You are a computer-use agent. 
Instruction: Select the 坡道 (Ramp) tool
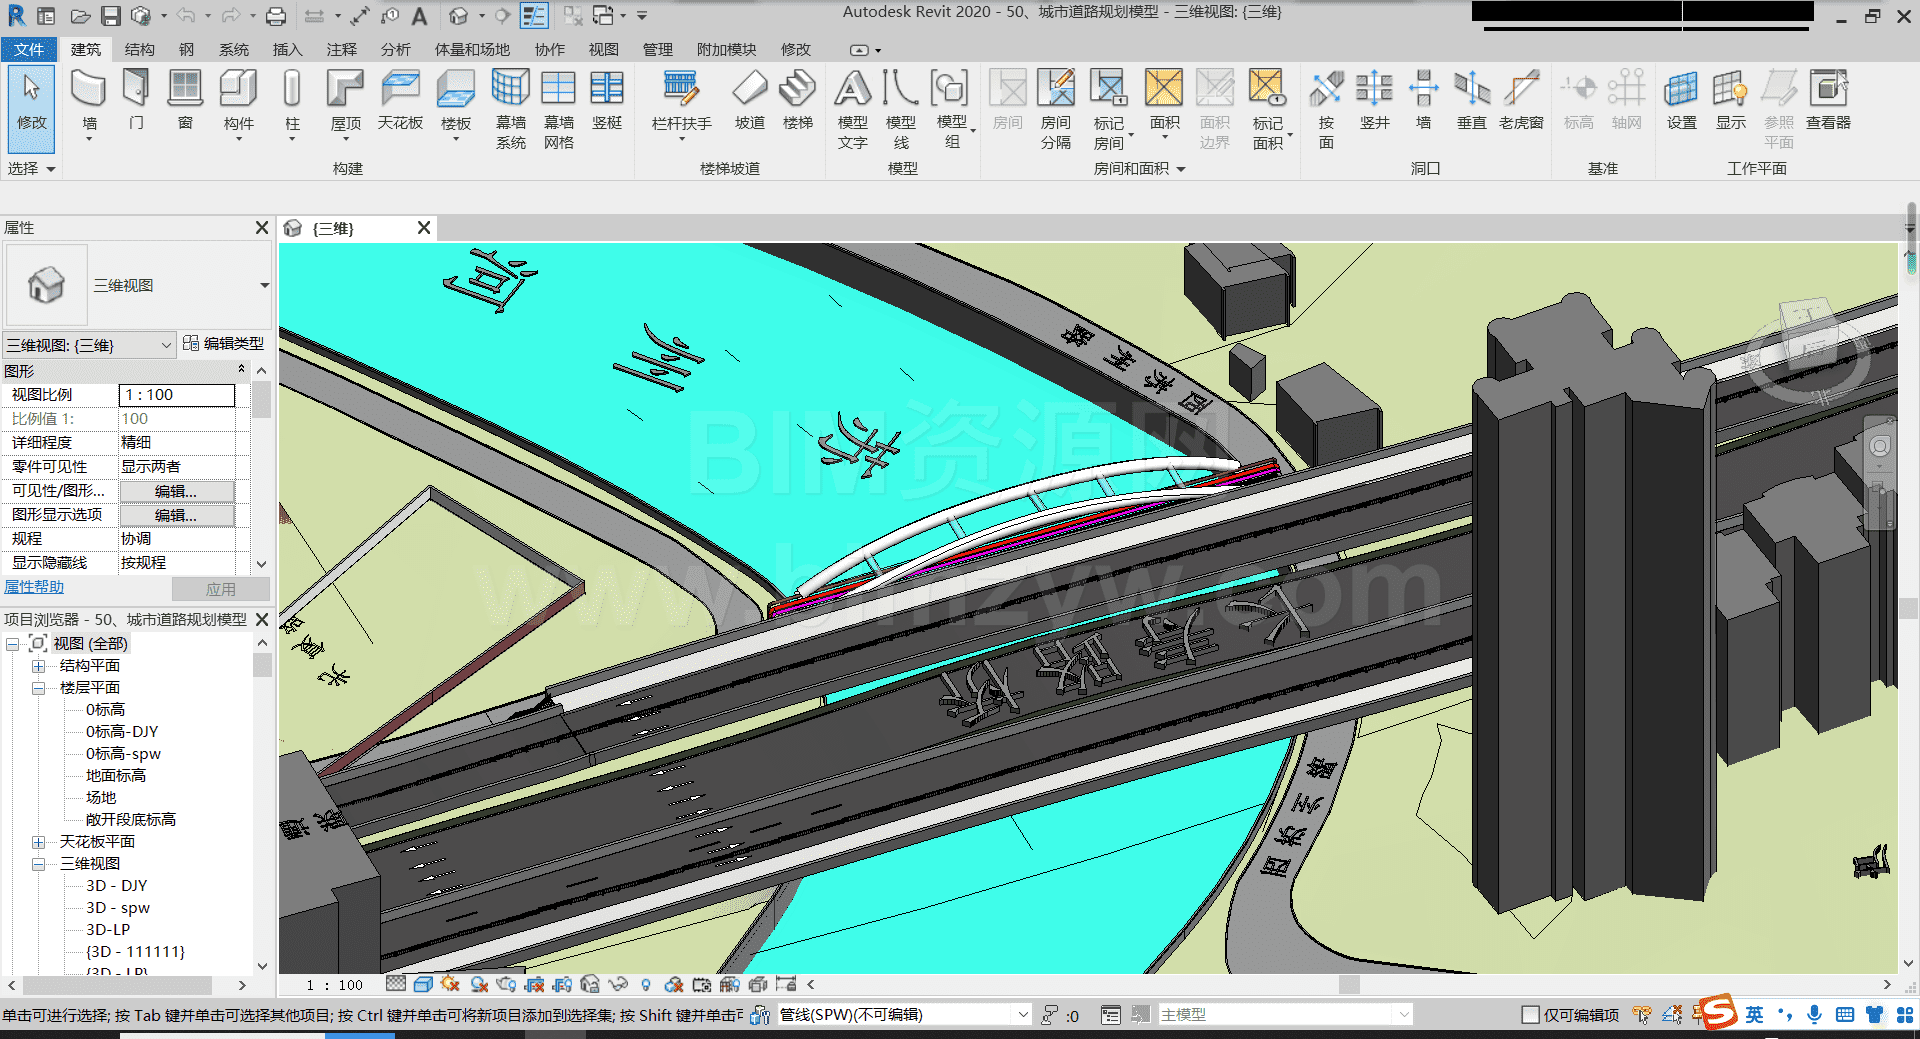[749, 100]
